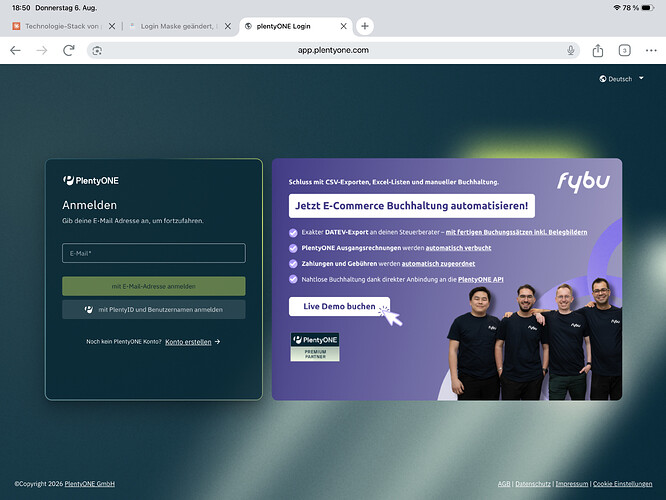
Task: Click the 18:50 clock in the status bar
Action: tap(21, 8)
